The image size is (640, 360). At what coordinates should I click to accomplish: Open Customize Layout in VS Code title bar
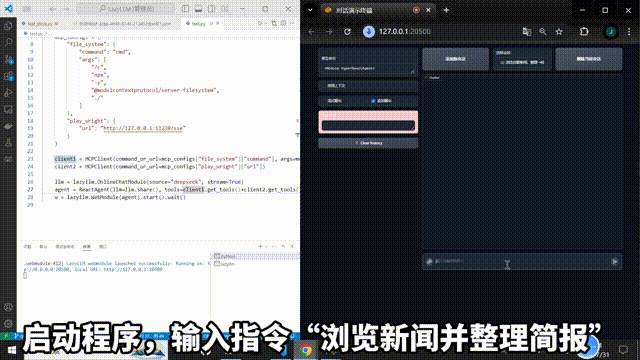[224, 9]
